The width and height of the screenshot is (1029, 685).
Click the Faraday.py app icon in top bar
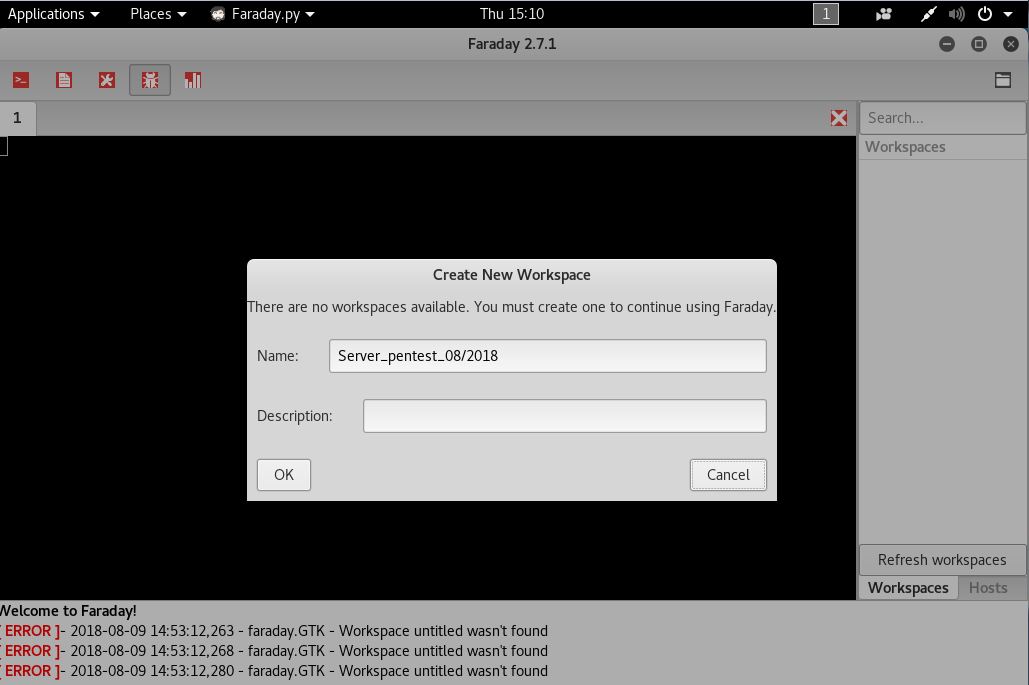pyautogui.click(x=218, y=14)
